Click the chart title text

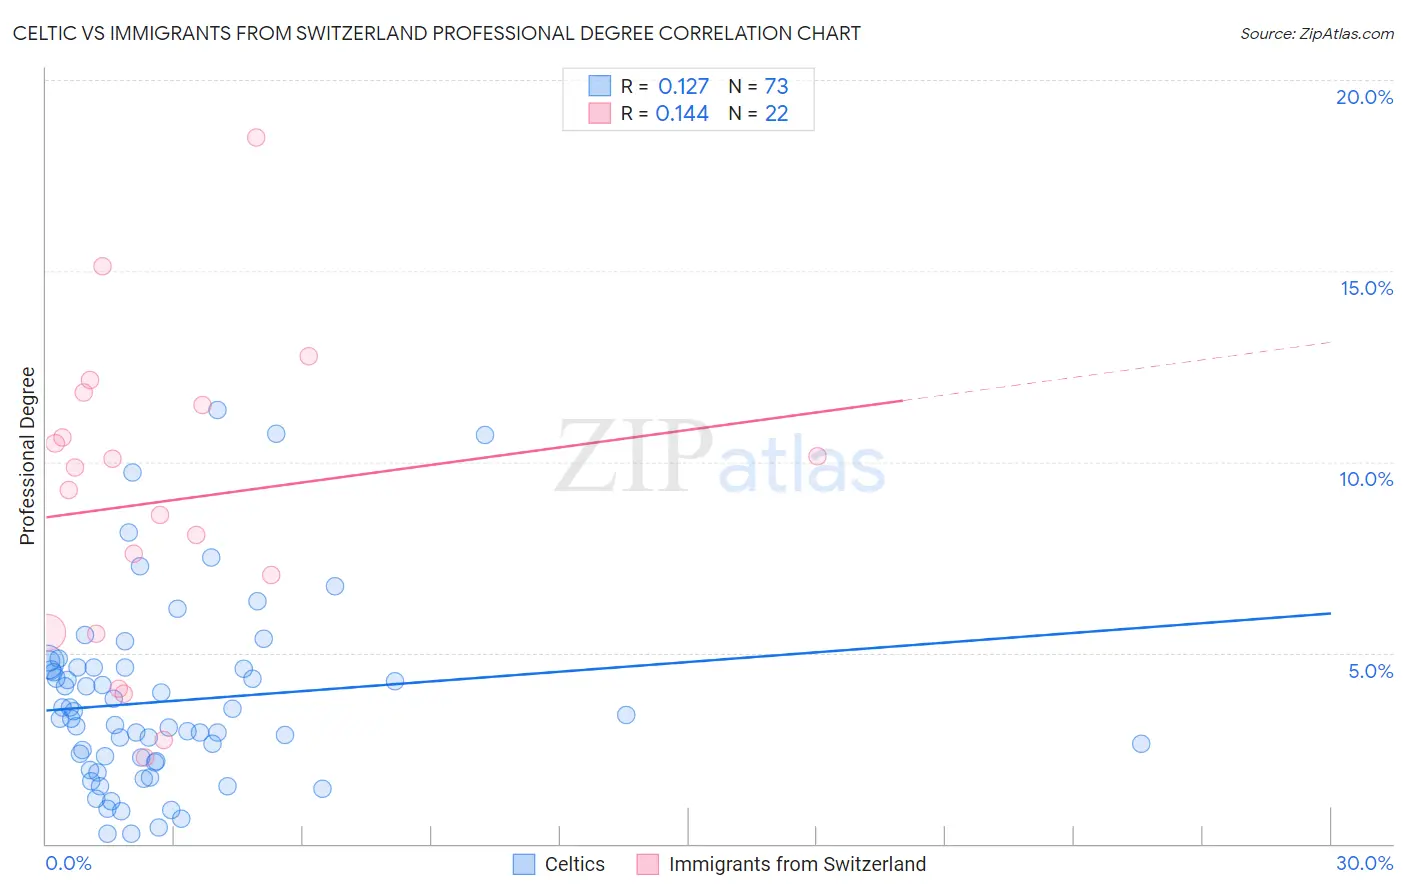tap(437, 33)
